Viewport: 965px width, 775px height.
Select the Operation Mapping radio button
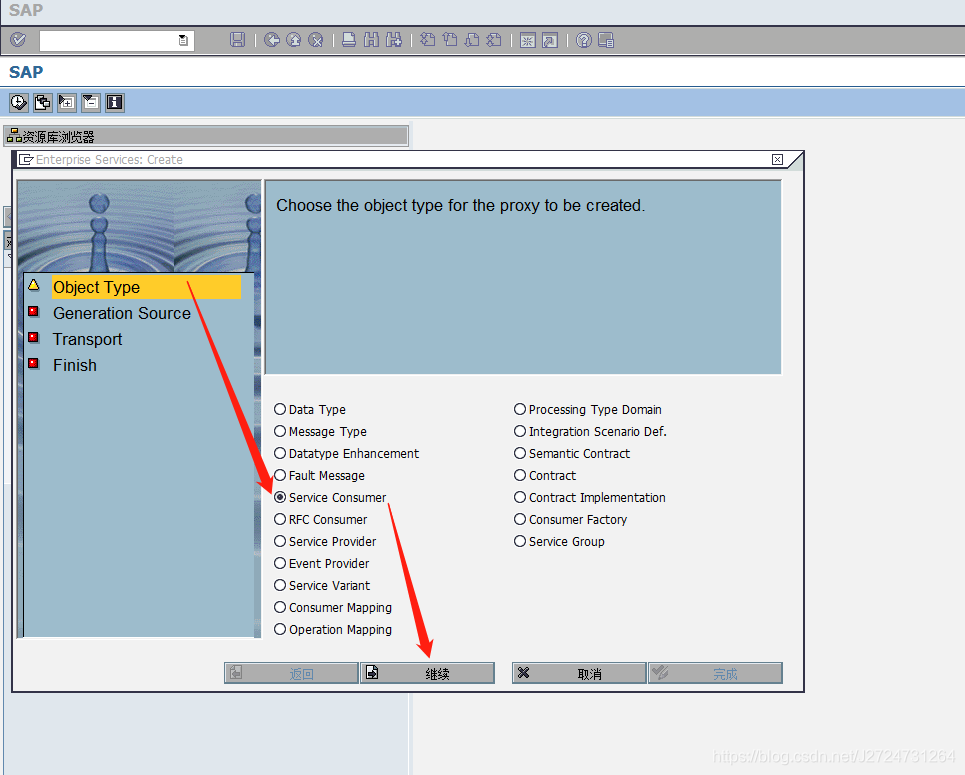point(280,630)
